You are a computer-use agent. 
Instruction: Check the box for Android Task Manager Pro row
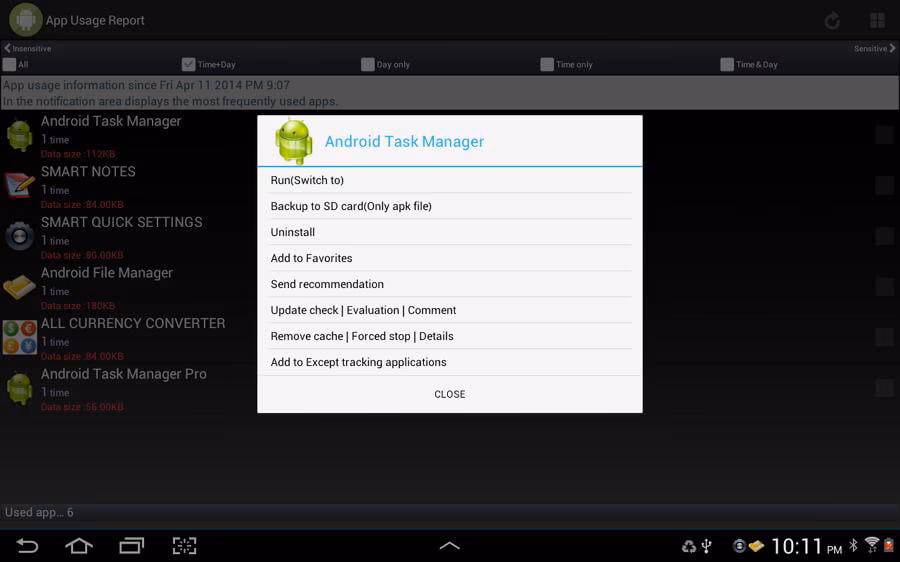pos(885,387)
